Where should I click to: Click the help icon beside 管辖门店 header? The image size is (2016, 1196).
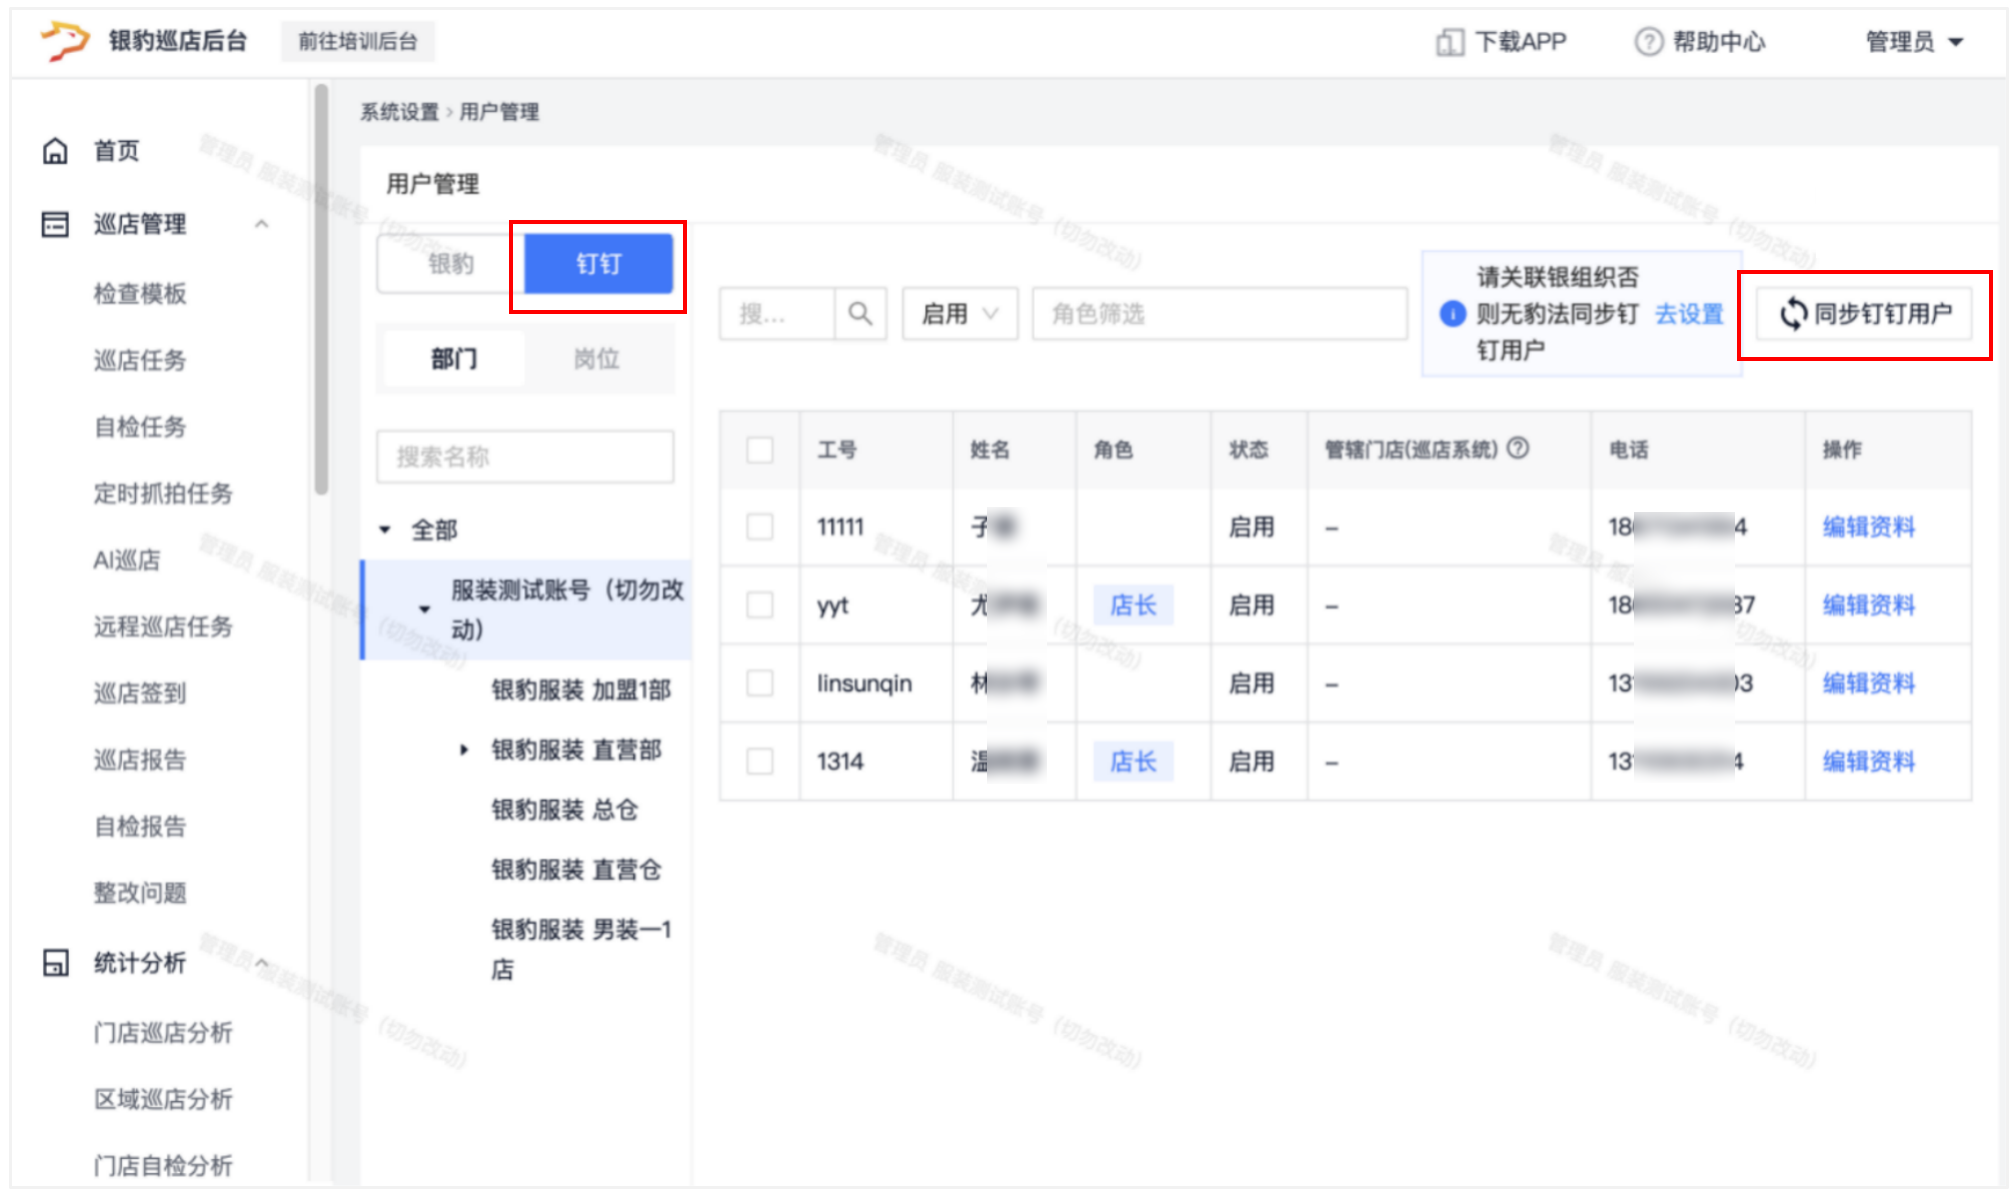(x=1518, y=449)
